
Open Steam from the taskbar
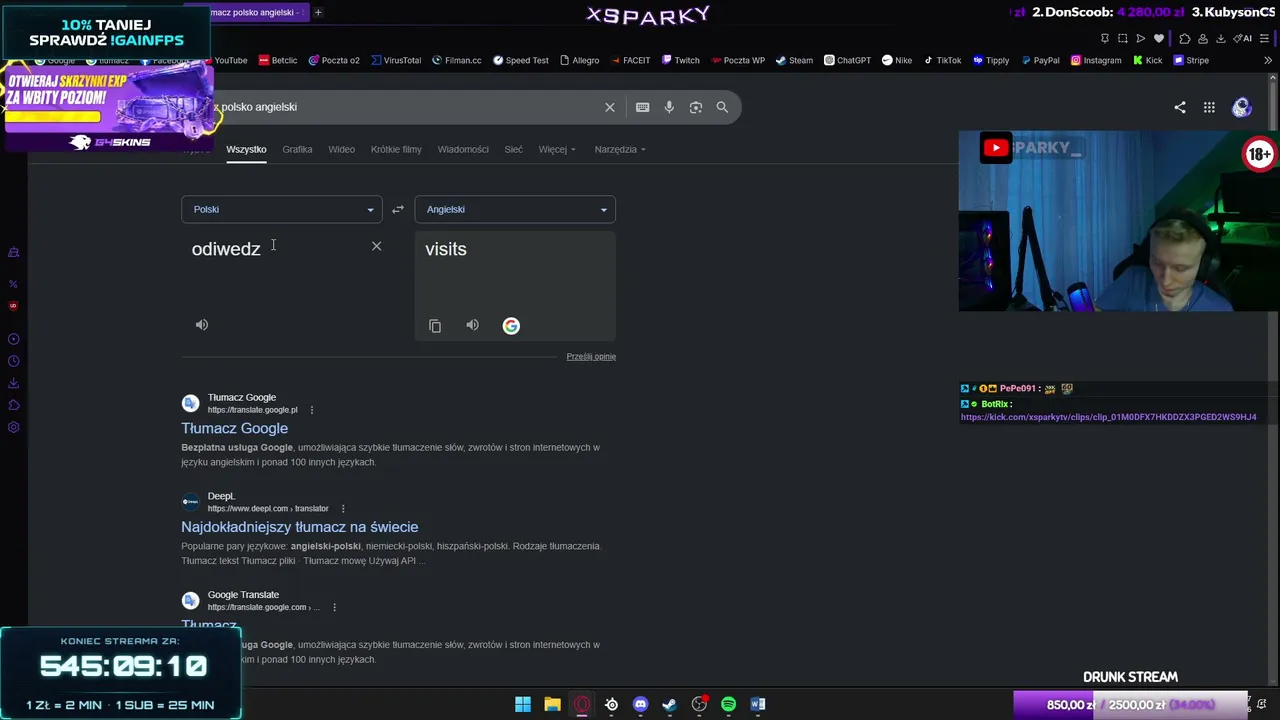point(670,705)
